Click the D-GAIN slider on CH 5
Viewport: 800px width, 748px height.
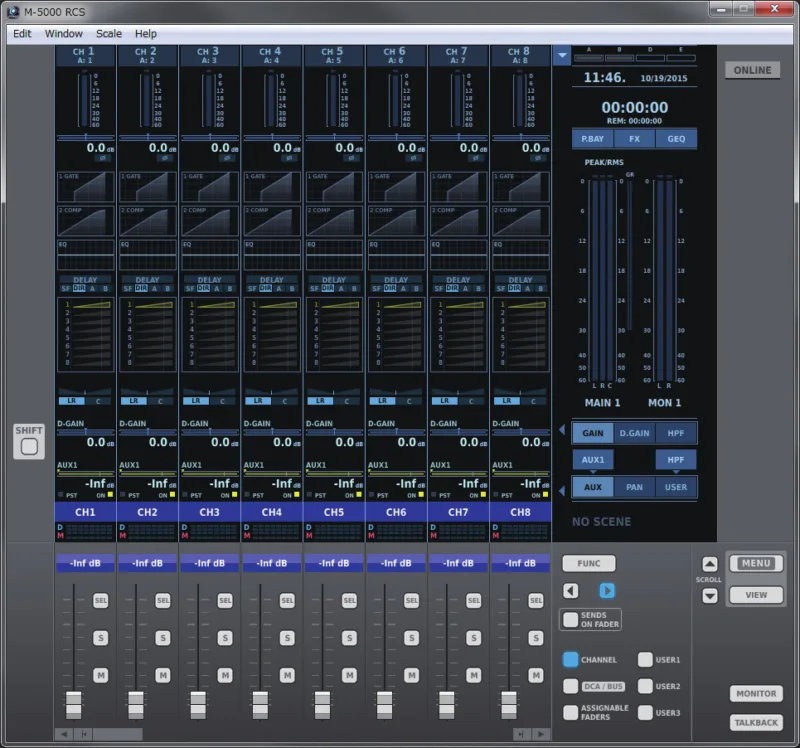click(334, 432)
